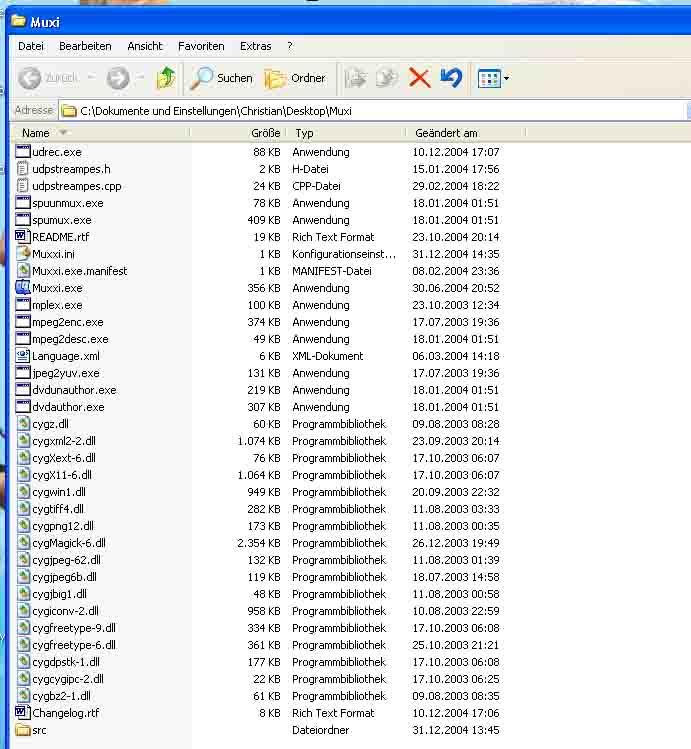Open the Suchen search tool

[x=222, y=78]
